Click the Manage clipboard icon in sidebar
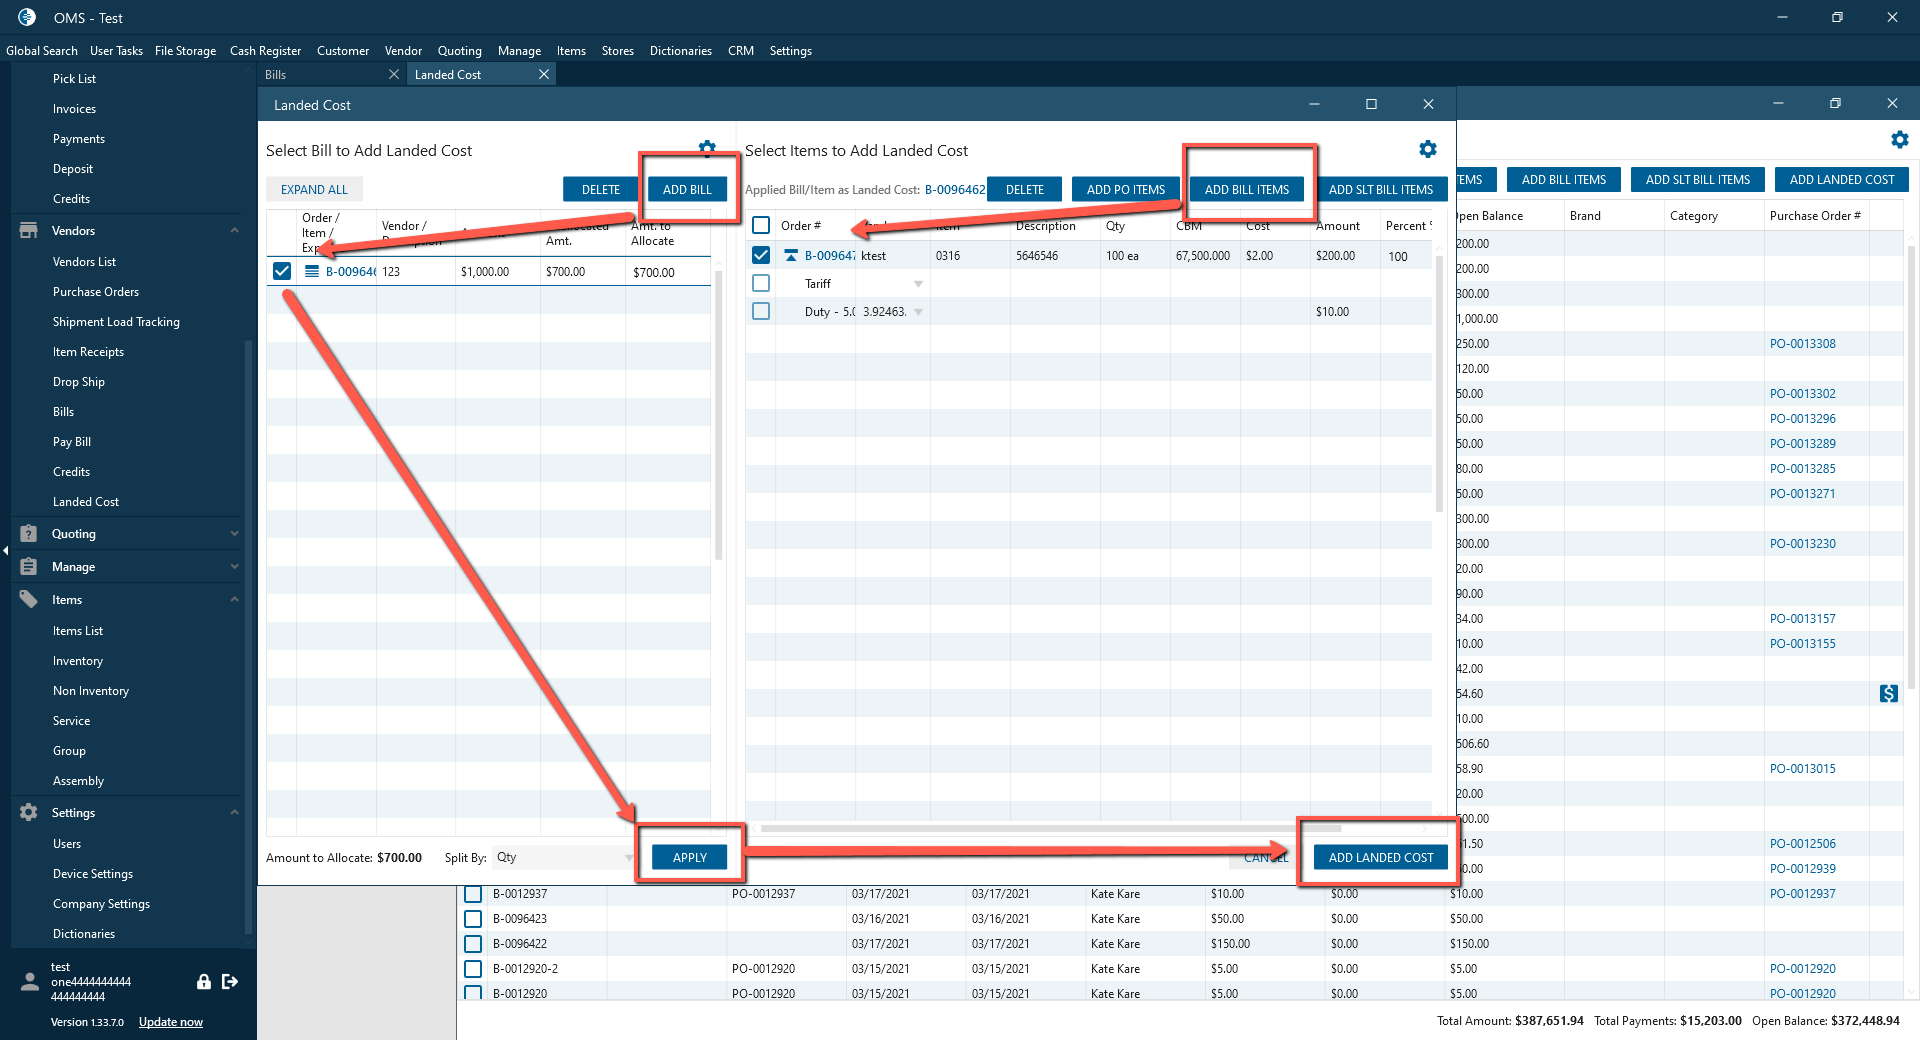The height and width of the screenshot is (1040, 1920). pos(28,566)
